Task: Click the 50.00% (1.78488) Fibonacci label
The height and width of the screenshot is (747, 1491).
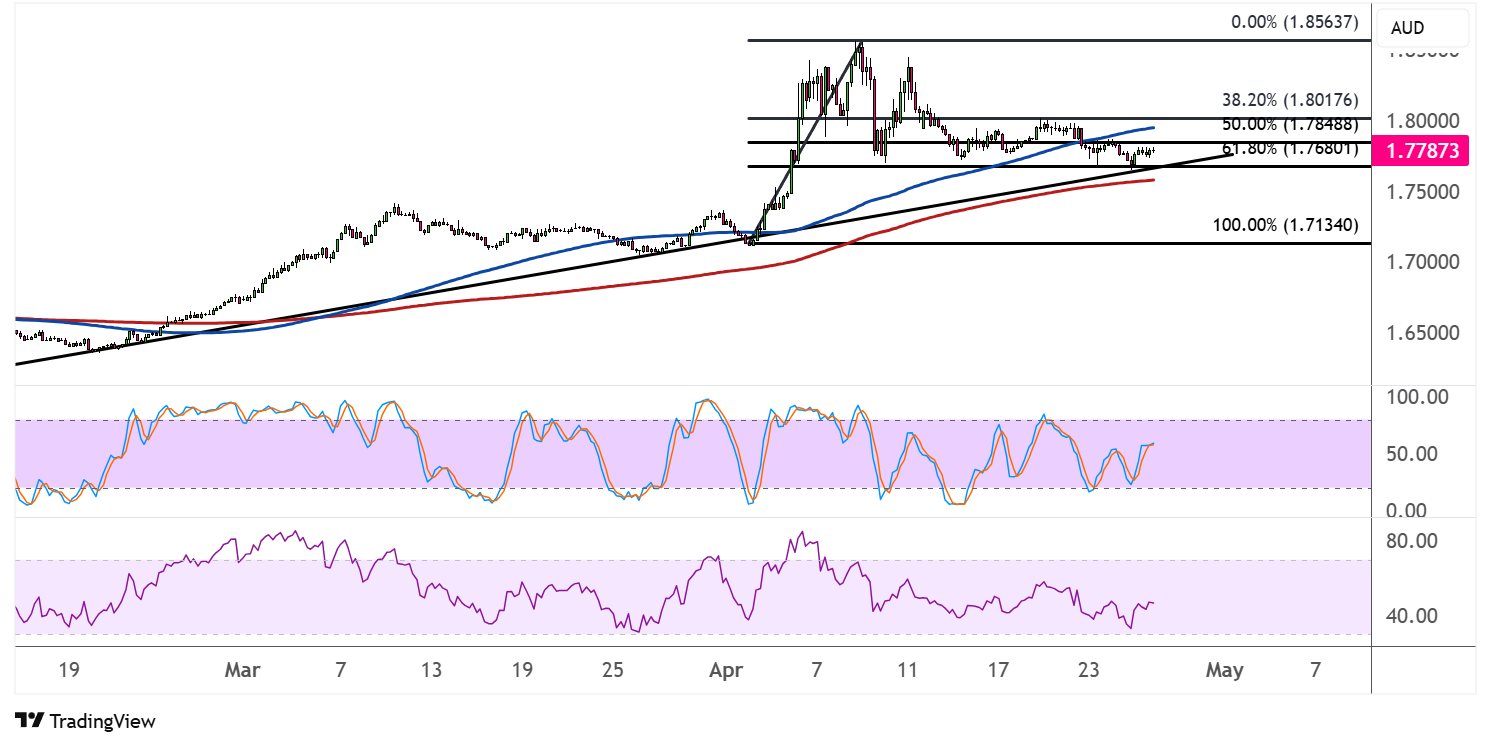Action: point(1290,125)
